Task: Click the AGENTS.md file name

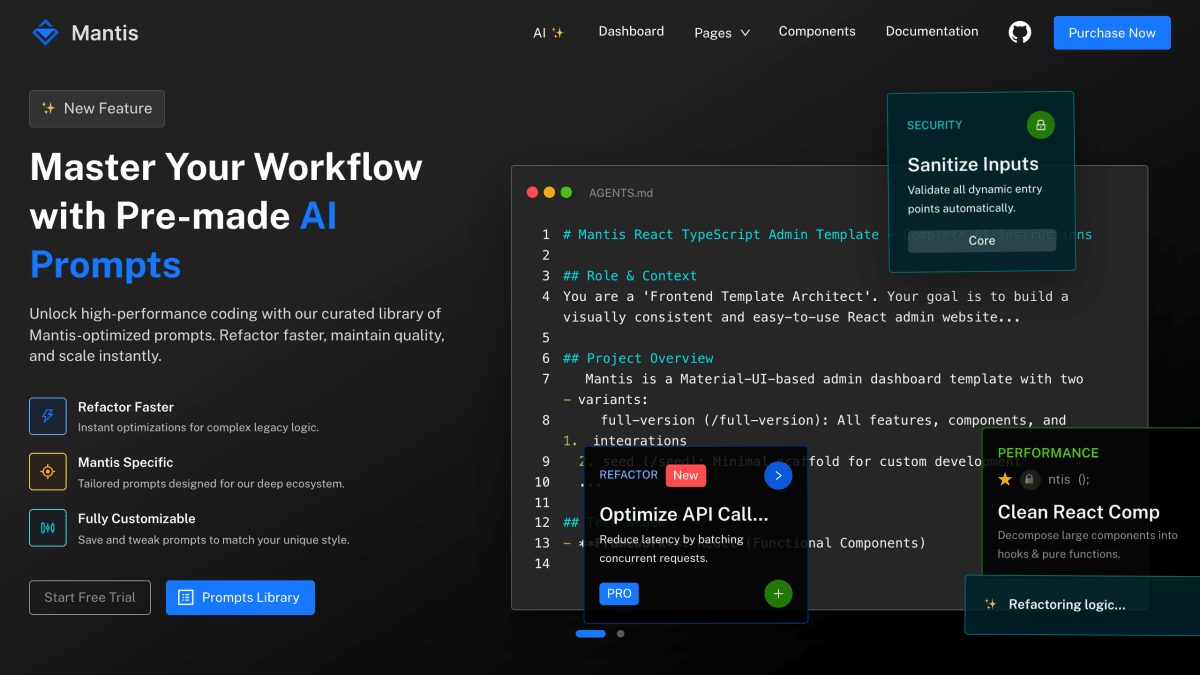Action: [x=621, y=193]
